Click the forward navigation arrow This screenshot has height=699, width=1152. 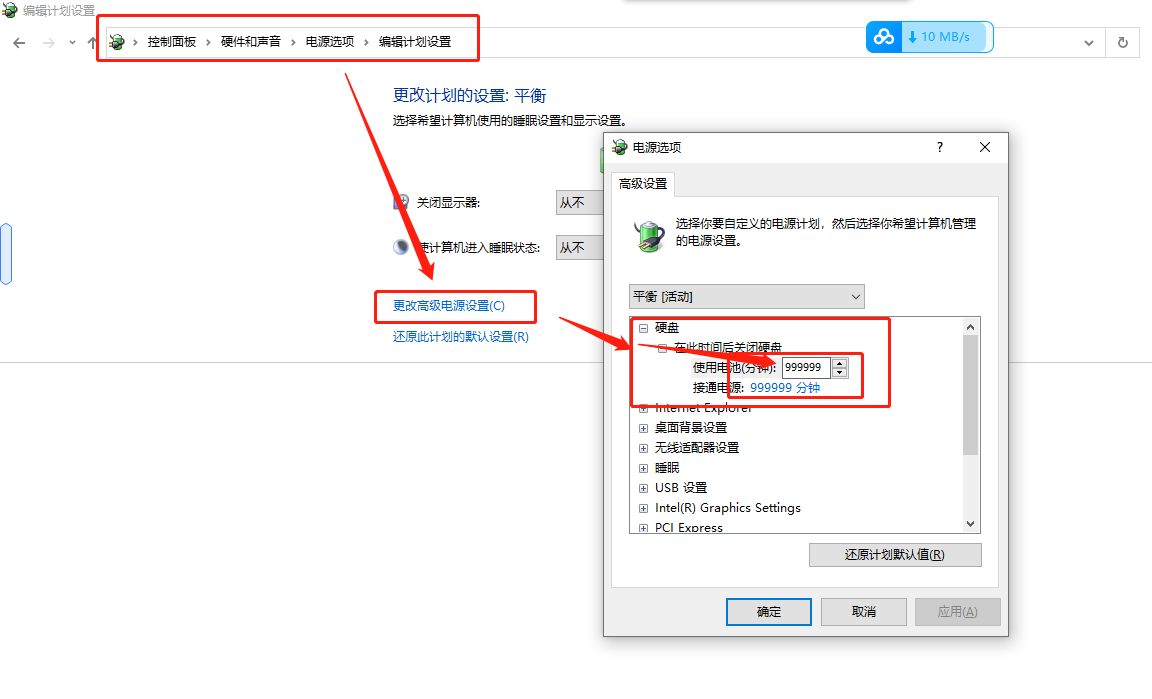[48, 43]
